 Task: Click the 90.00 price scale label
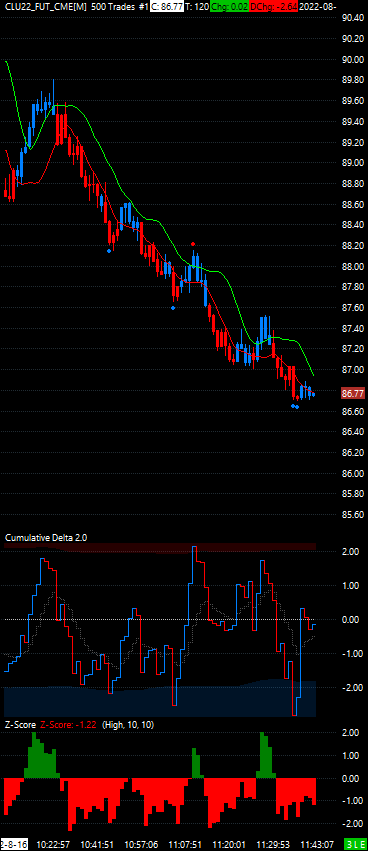coord(353,59)
